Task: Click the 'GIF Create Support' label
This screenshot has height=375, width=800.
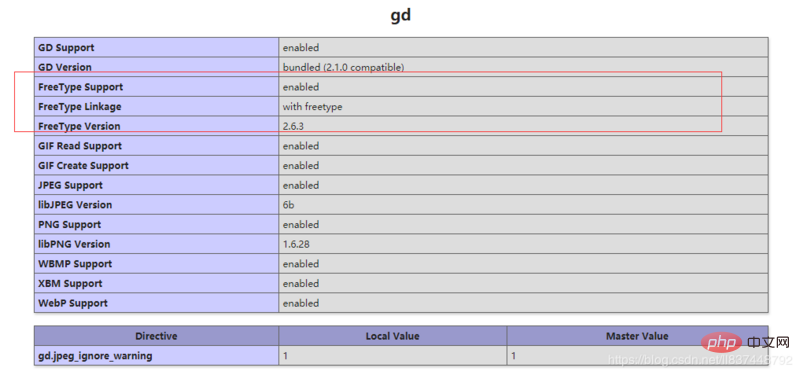Action: point(83,165)
